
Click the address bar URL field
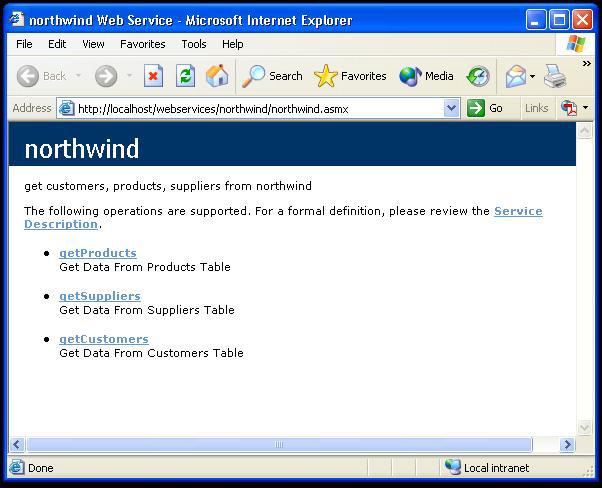tap(260, 109)
